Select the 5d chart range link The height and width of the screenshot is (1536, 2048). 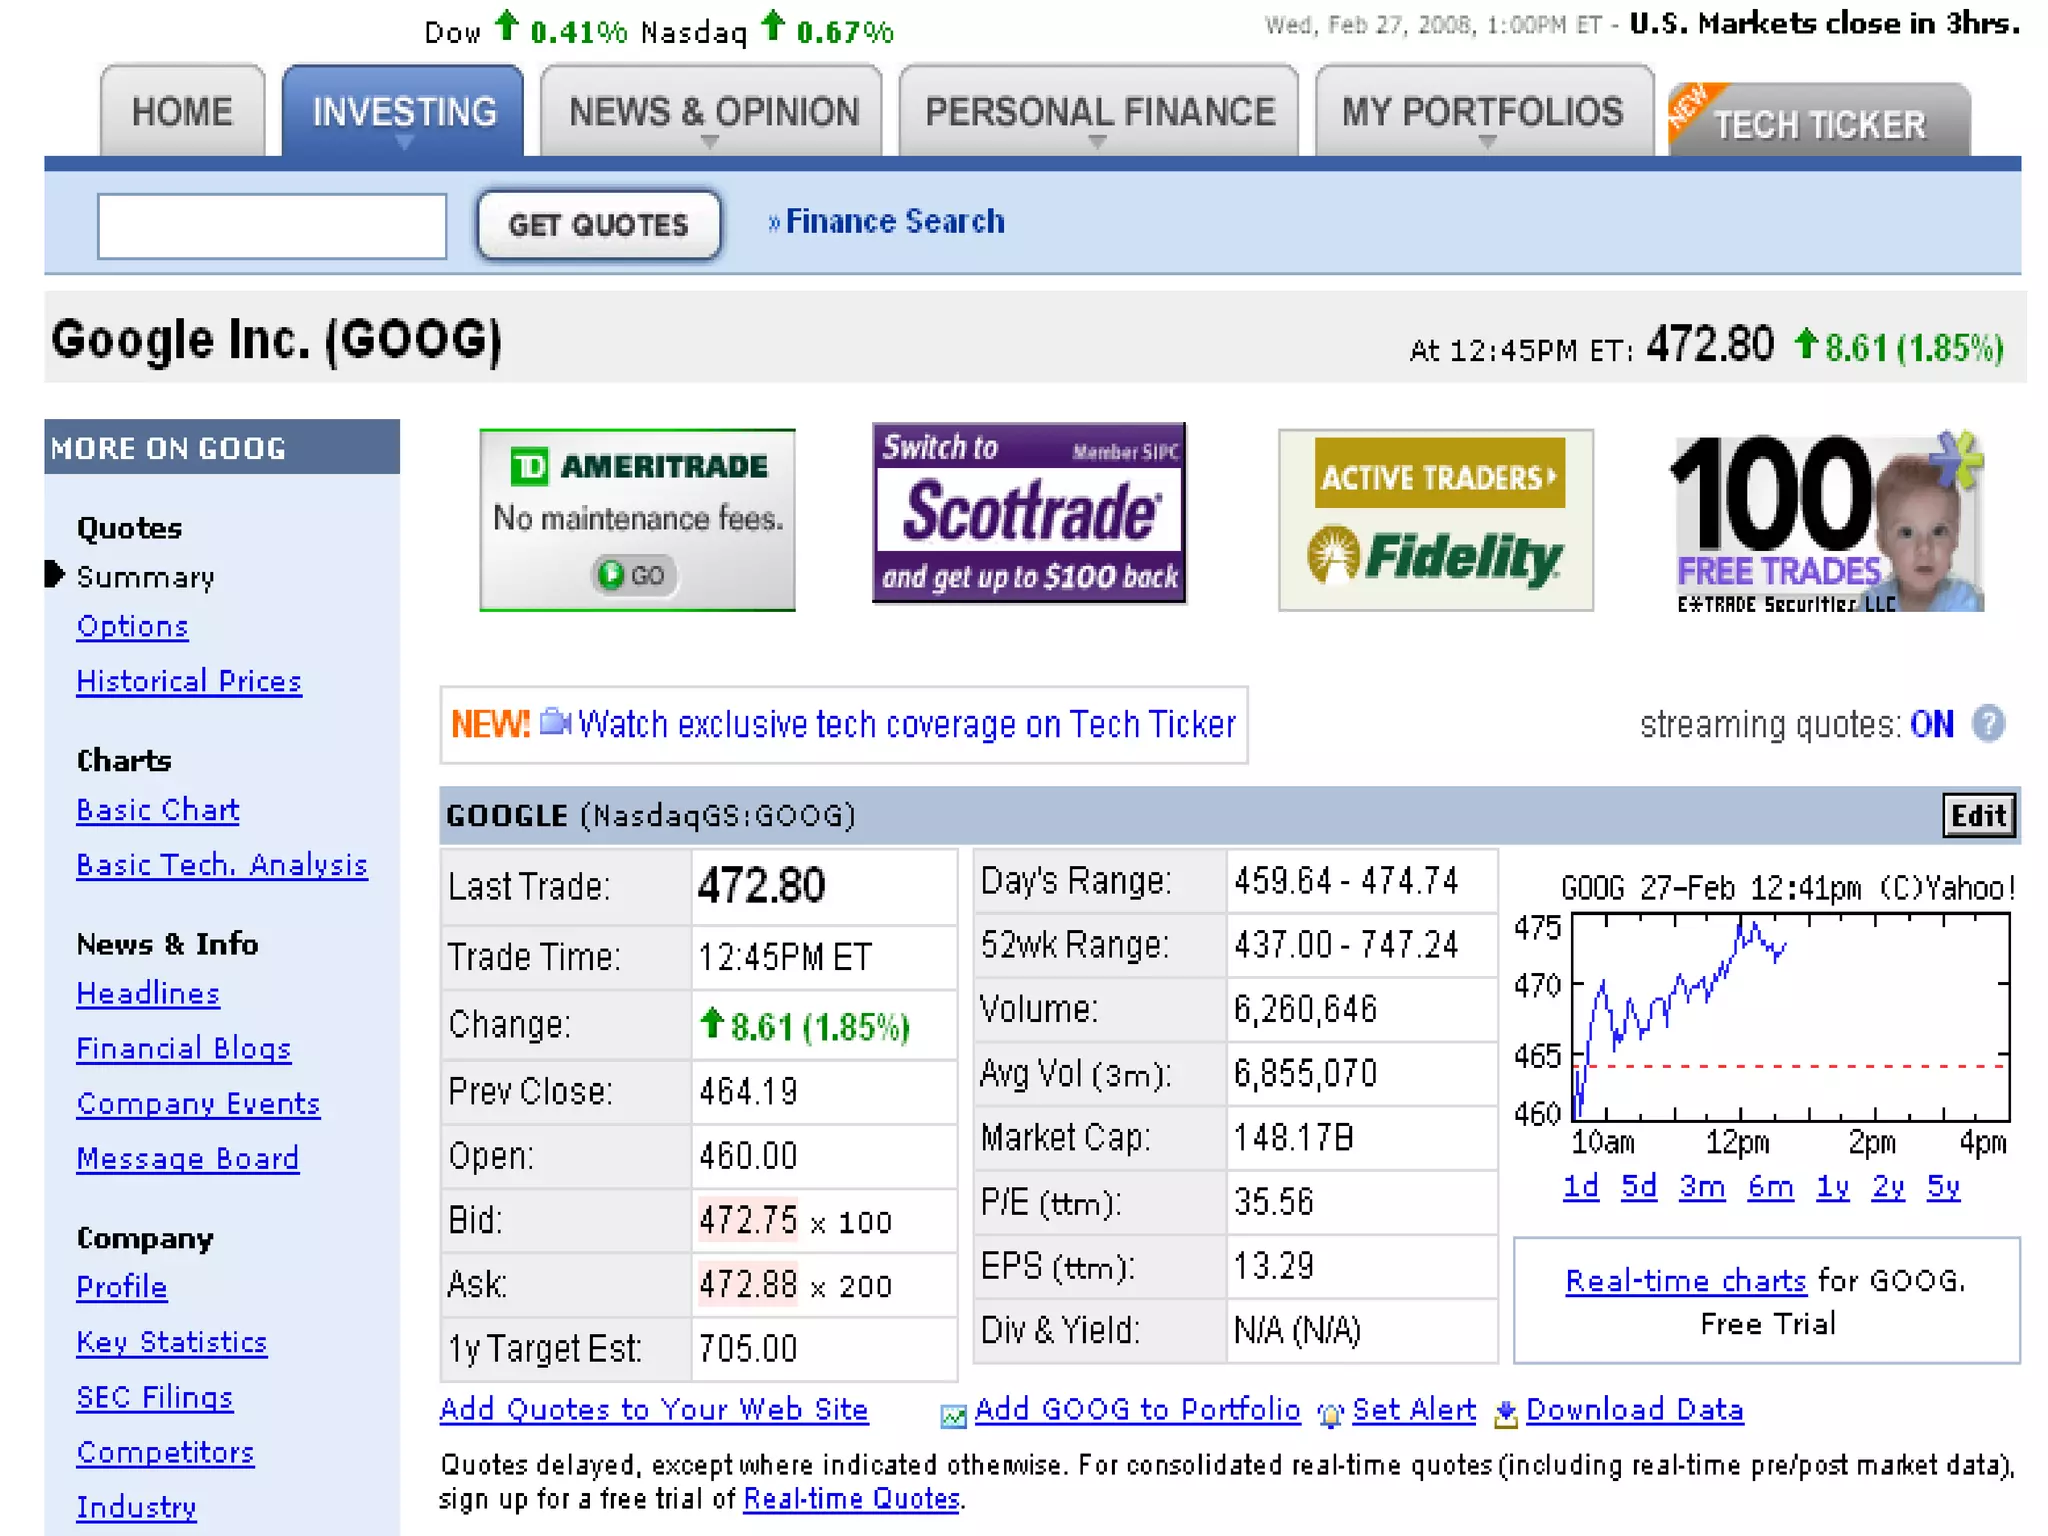tap(1638, 1187)
